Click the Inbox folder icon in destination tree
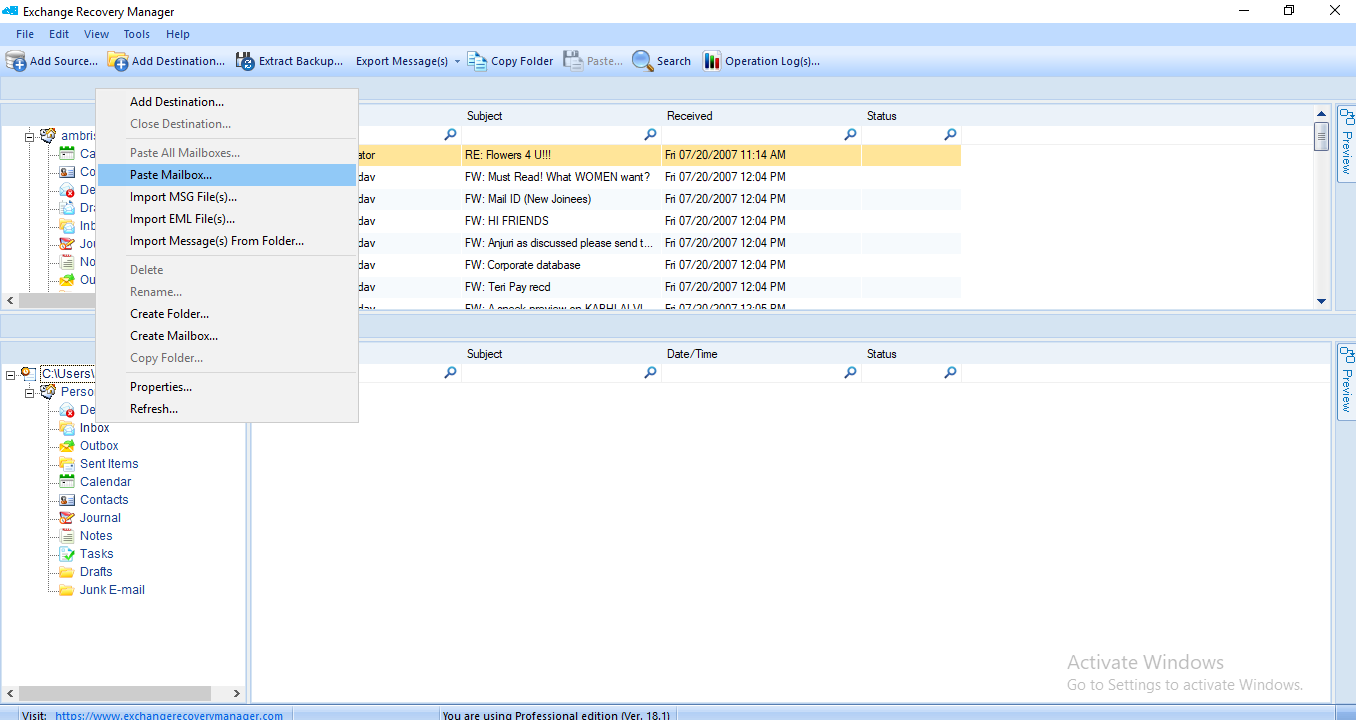The width and height of the screenshot is (1356, 720). coord(67,428)
